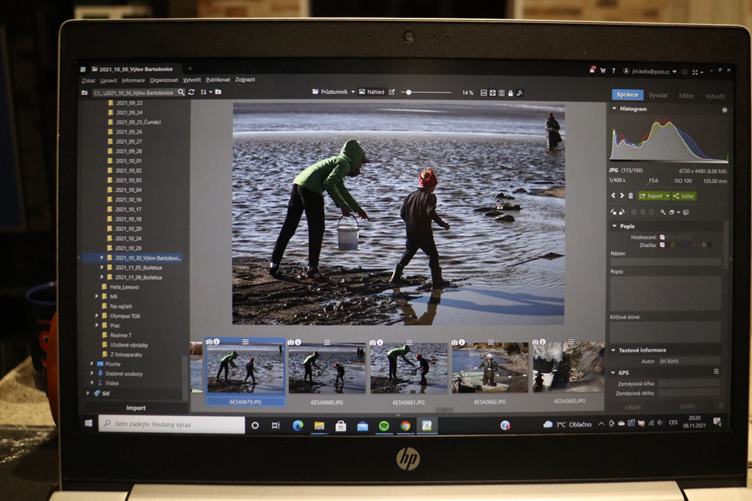Refresh the folder with the circular arrows icon
Image resolution: width=752 pixels, height=501 pixels.
point(191,92)
